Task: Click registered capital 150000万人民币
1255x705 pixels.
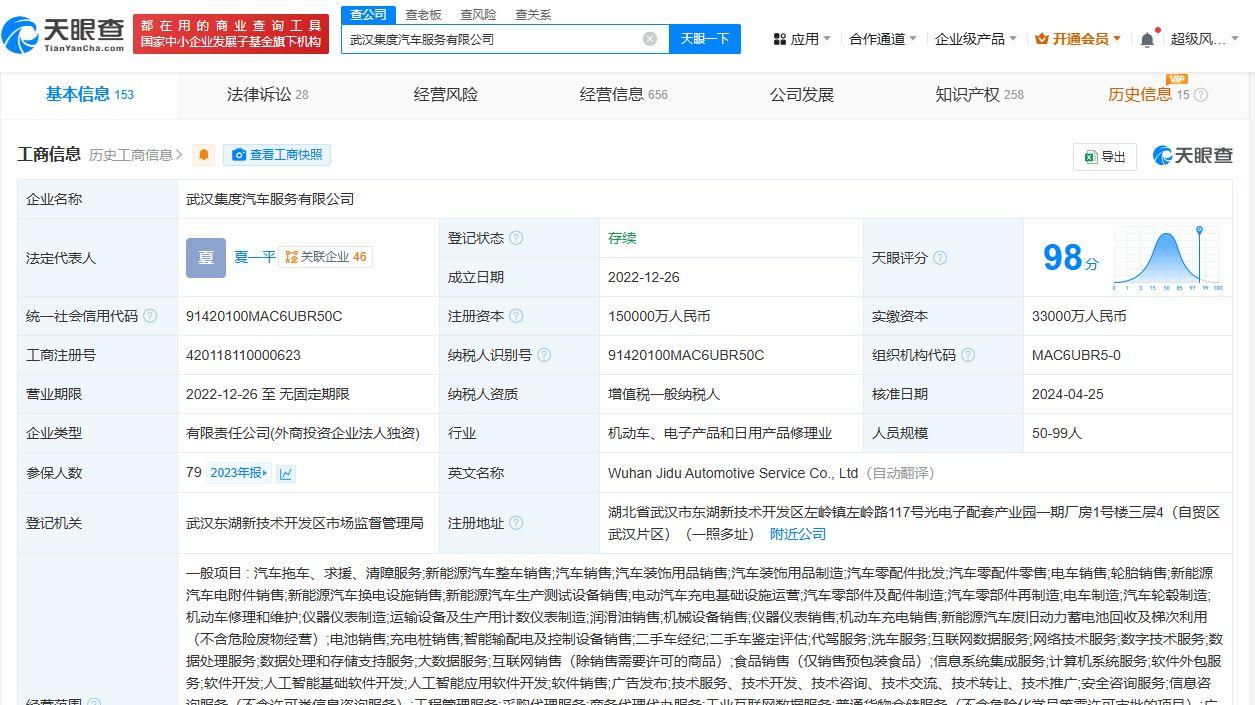Action: click(x=659, y=316)
